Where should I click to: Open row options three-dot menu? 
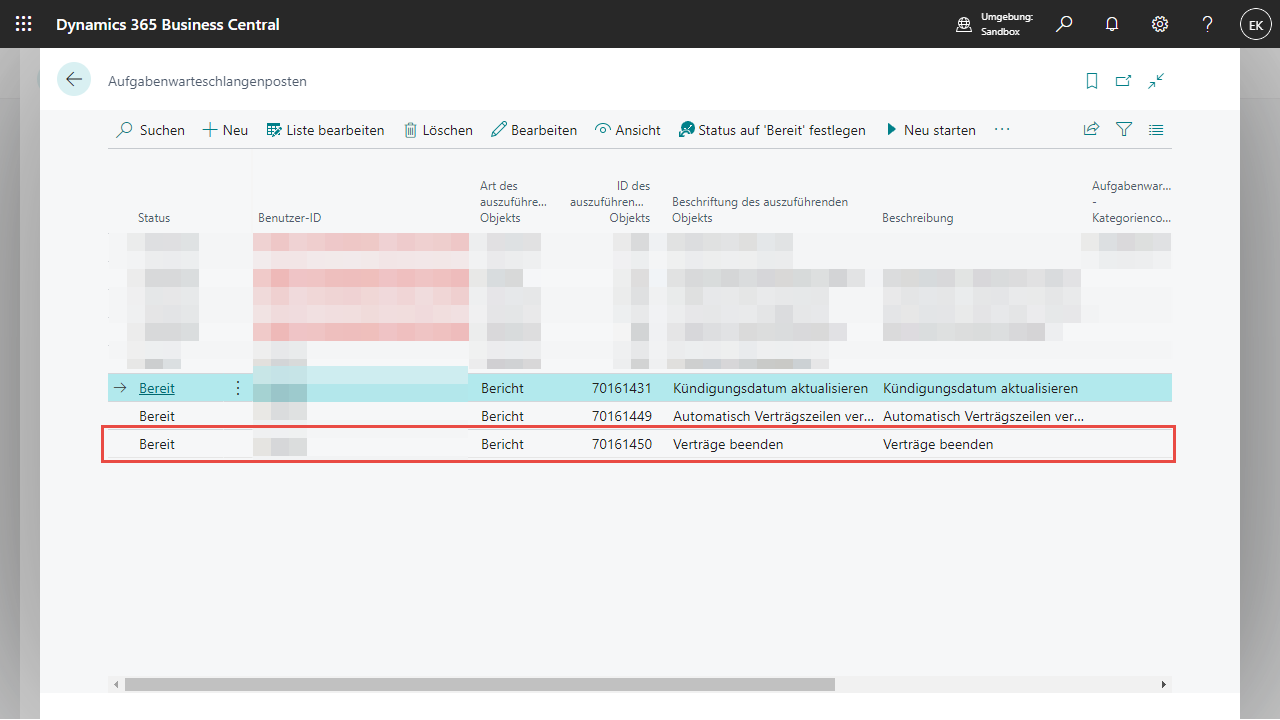tap(237, 388)
